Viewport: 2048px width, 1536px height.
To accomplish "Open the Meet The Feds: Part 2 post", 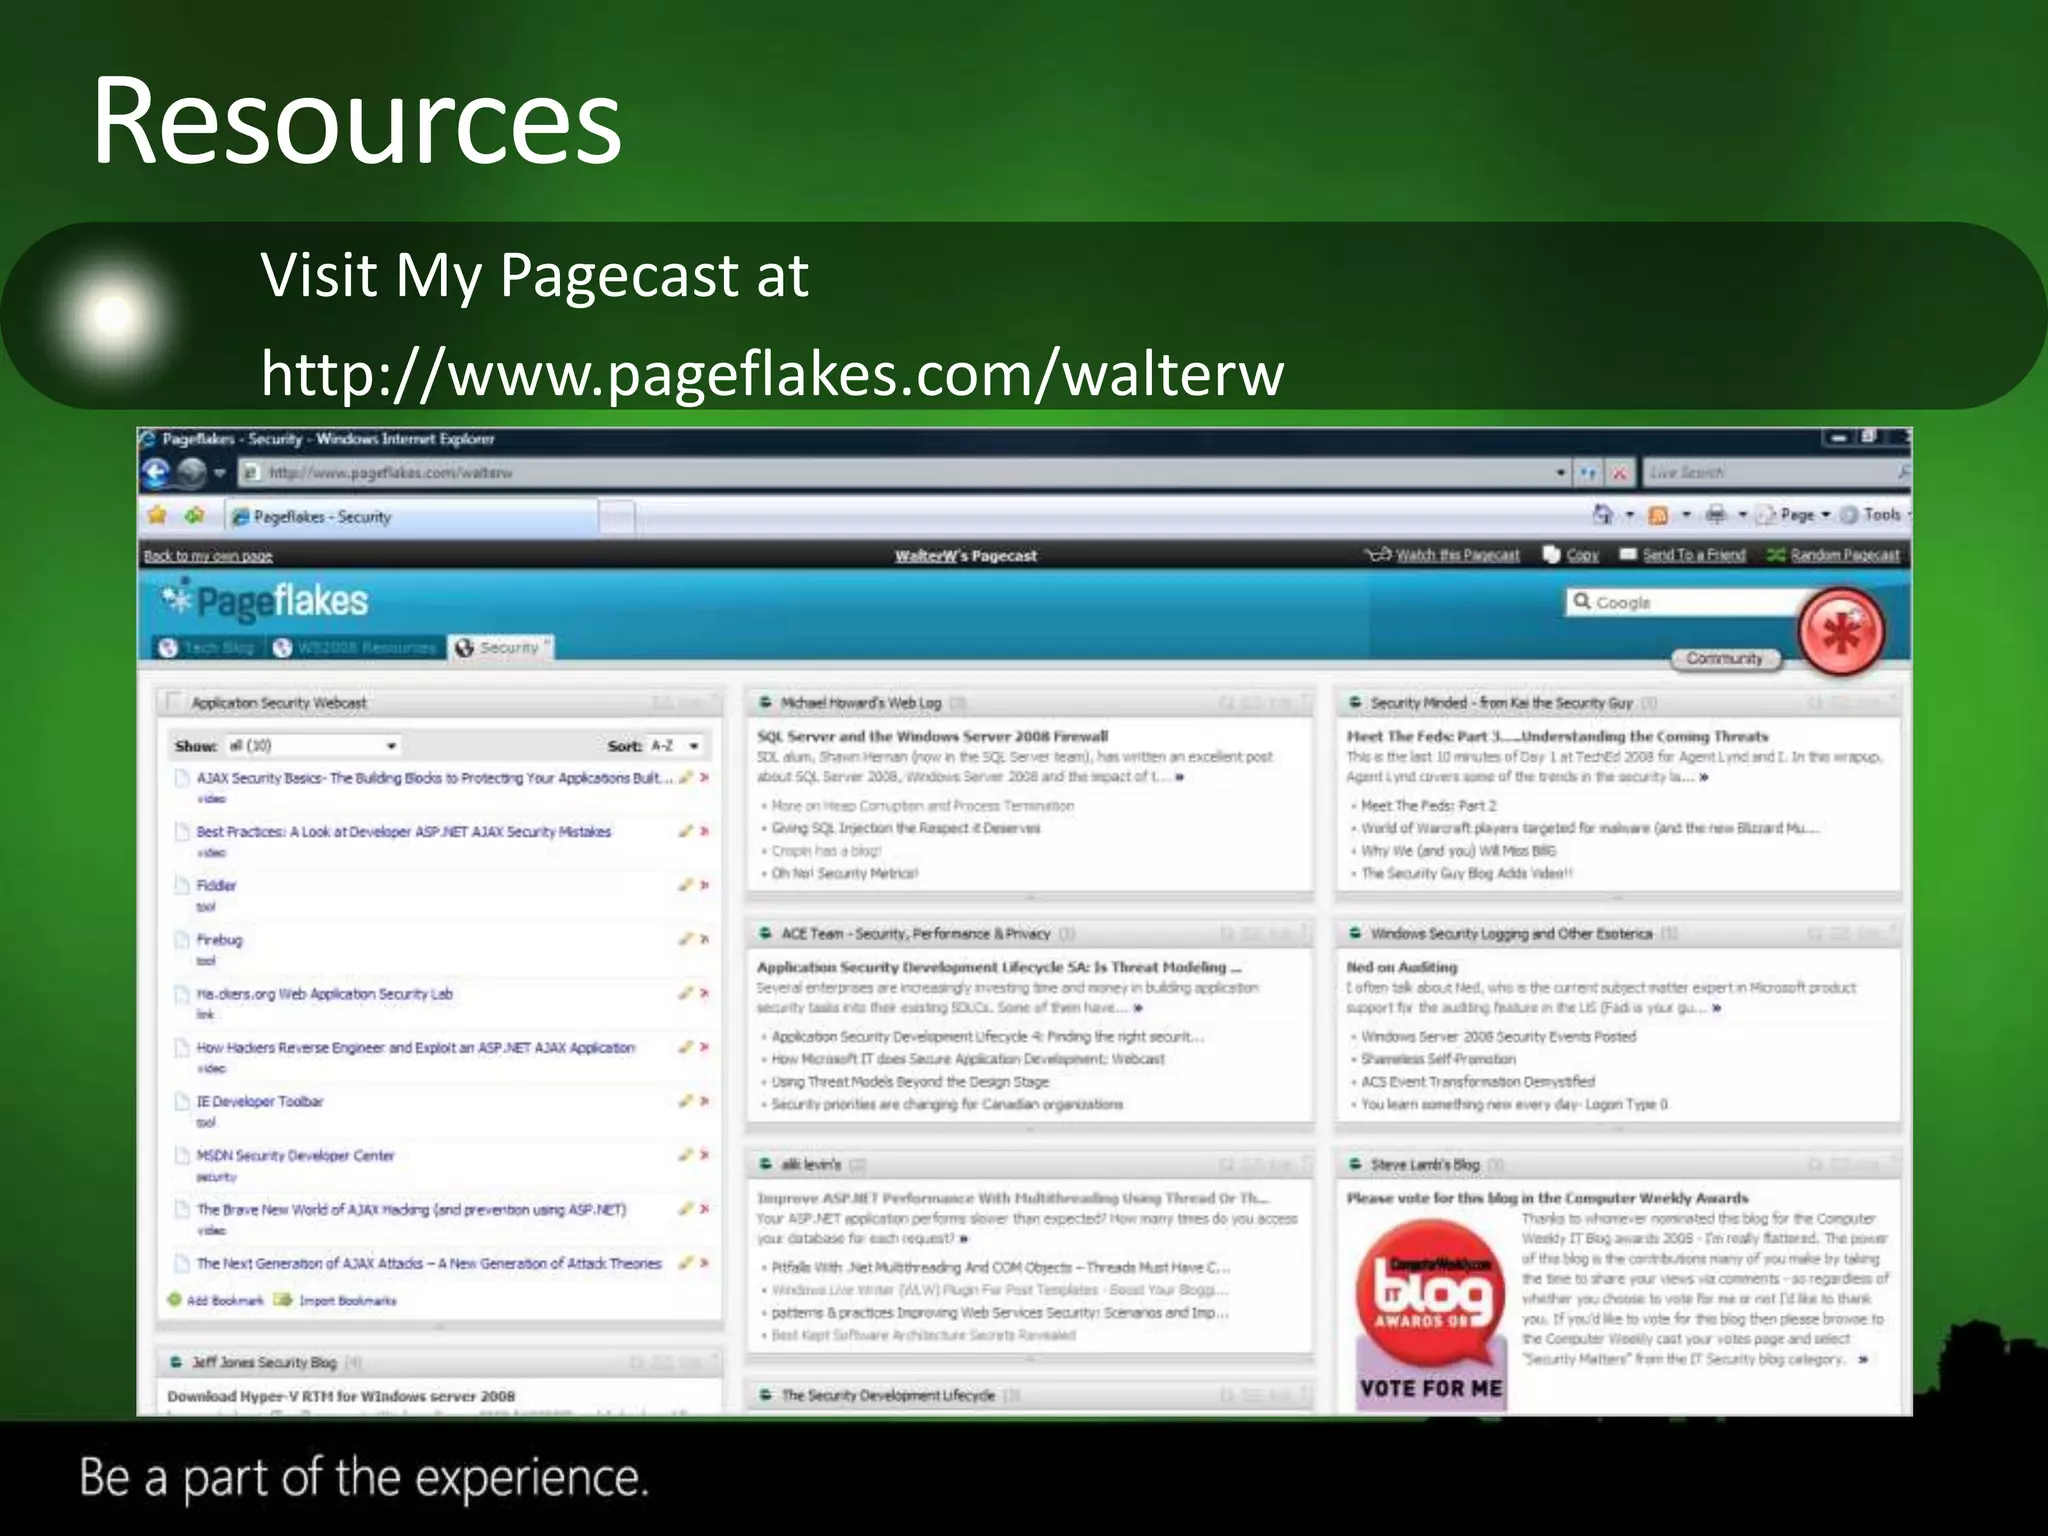I will pyautogui.click(x=1428, y=806).
